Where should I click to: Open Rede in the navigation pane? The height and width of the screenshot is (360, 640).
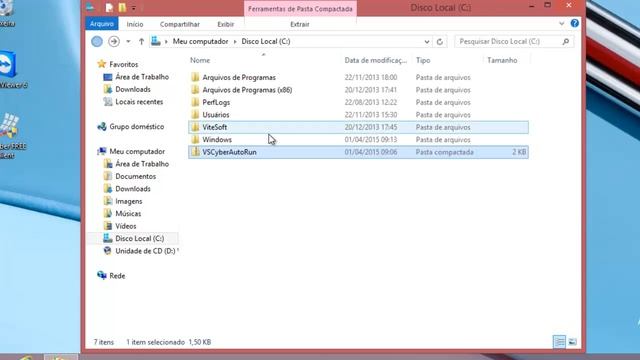[117, 276]
